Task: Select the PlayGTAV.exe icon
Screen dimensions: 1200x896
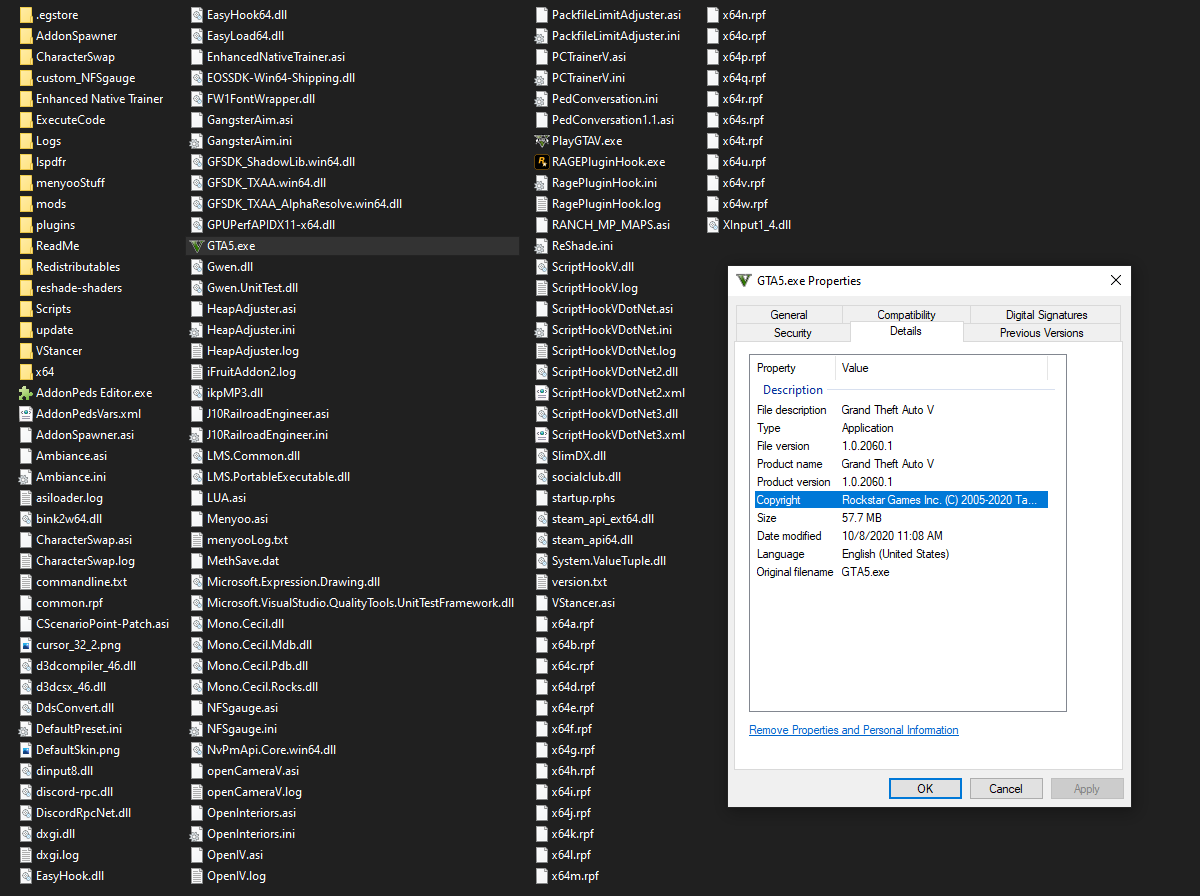Action: (x=541, y=141)
